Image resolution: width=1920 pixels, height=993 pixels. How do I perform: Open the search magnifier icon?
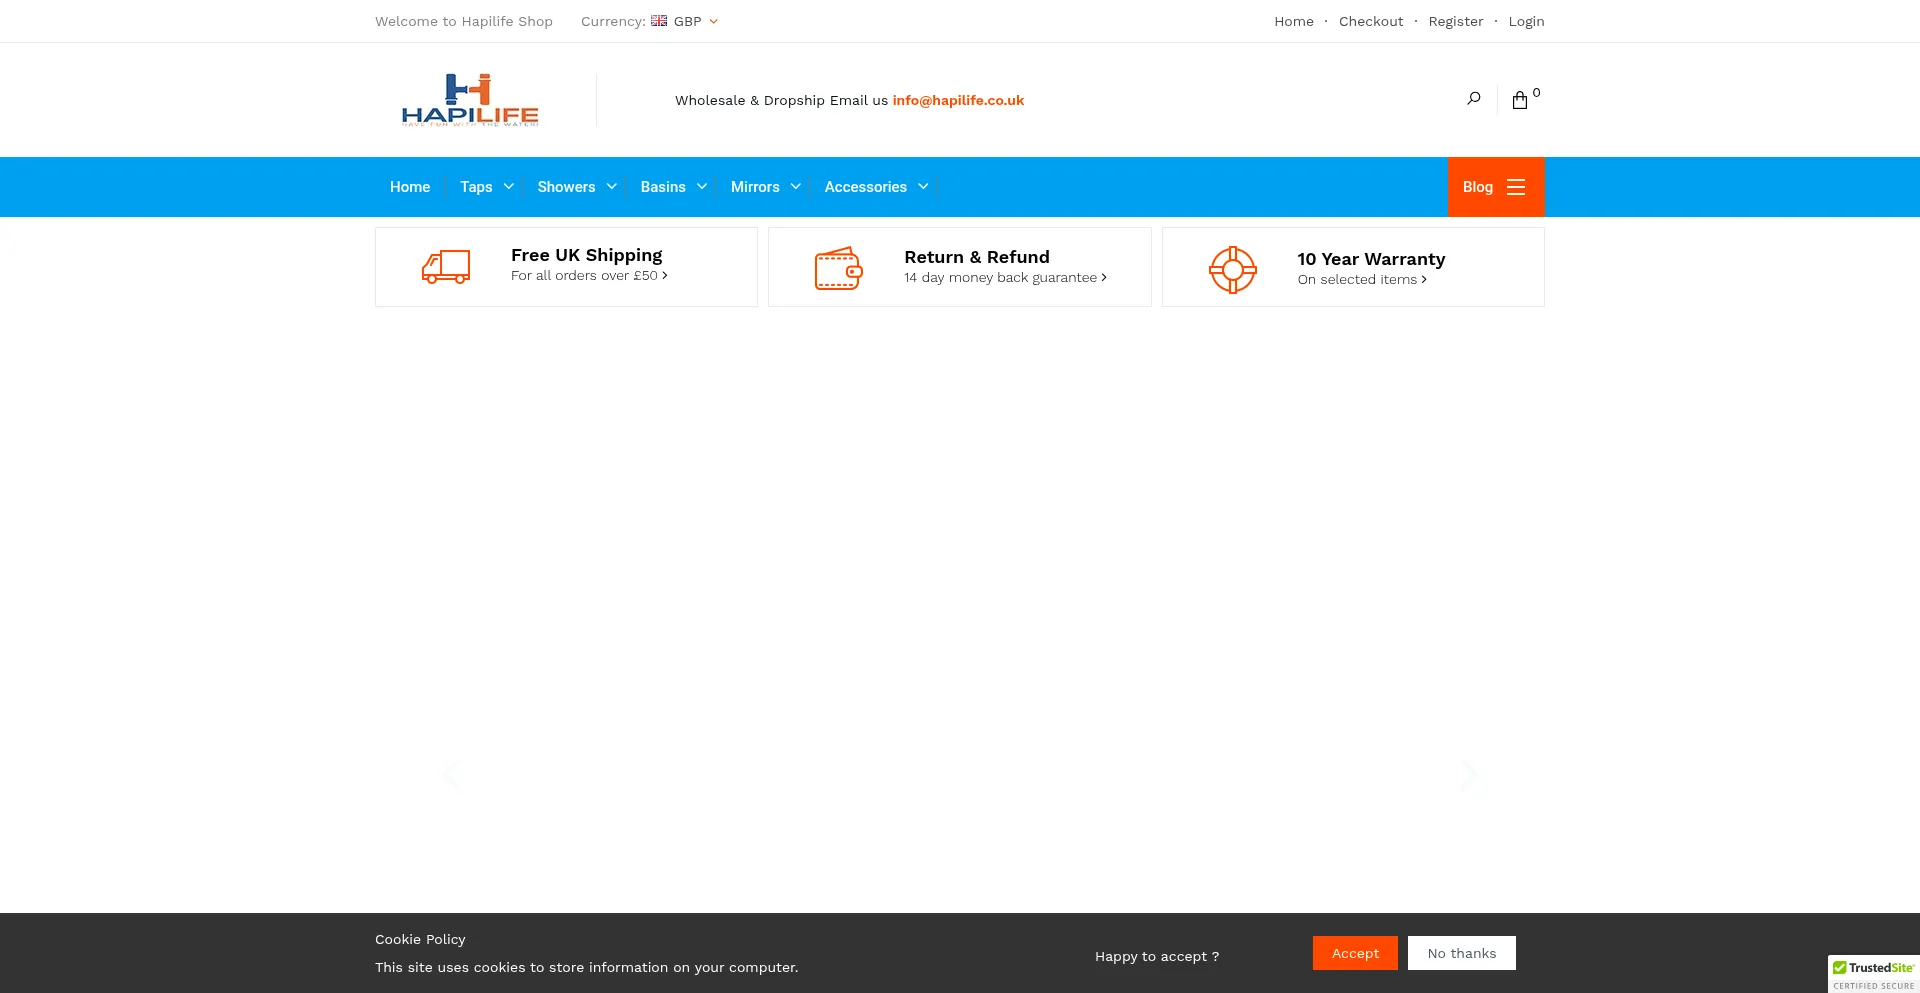coord(1473,98)
